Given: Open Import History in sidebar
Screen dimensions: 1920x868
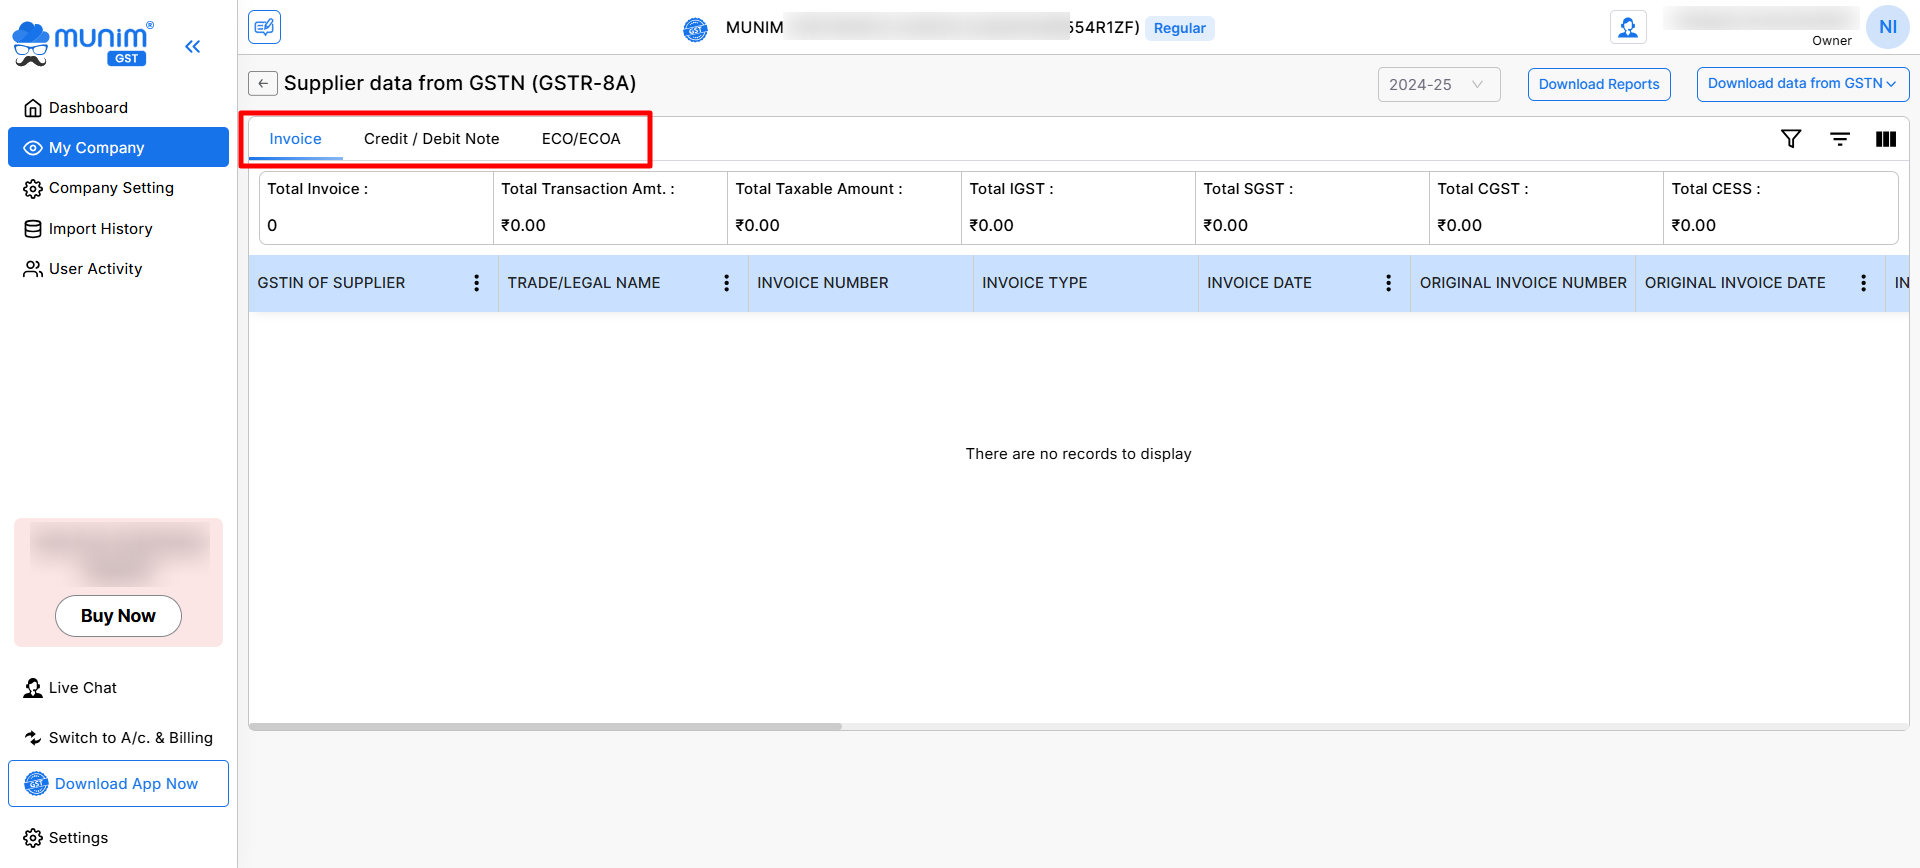Looking at the screenshot, I should pyautogui.click(x=100, y=229).
